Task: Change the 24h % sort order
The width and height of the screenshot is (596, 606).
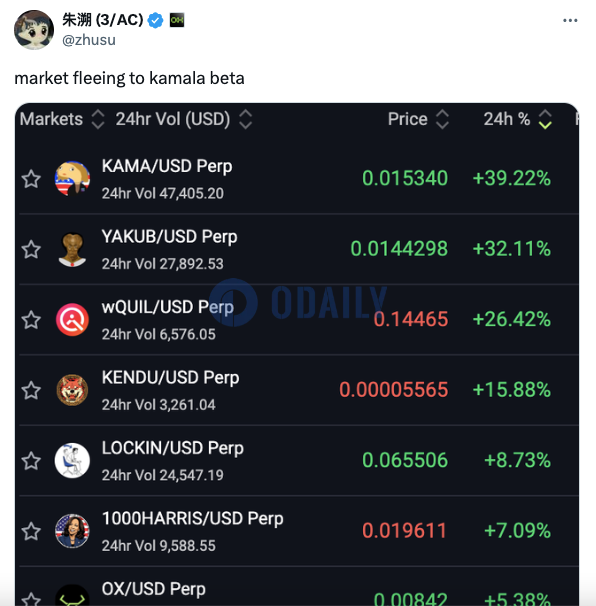Action: 545,119
